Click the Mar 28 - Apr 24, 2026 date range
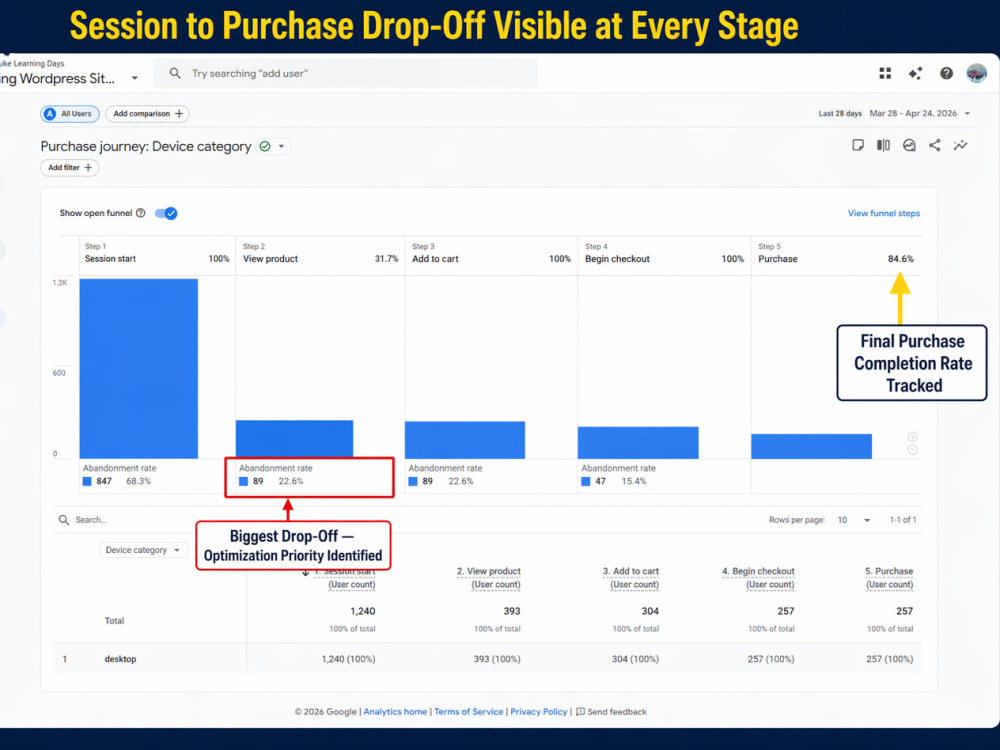The width and height of the screenshot is (1000, 750). tap(913, 114)
